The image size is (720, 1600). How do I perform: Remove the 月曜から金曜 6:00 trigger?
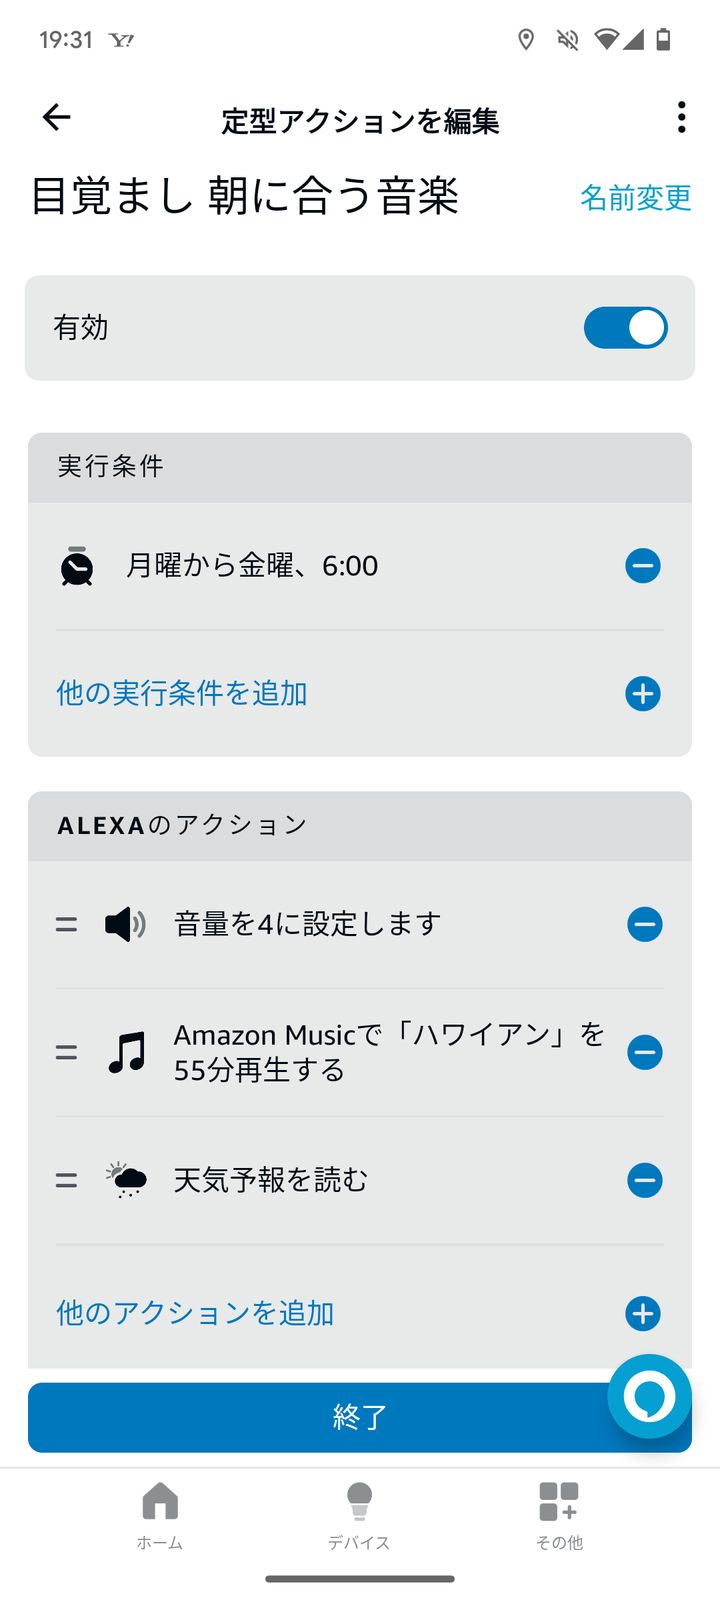pos(643,566)
